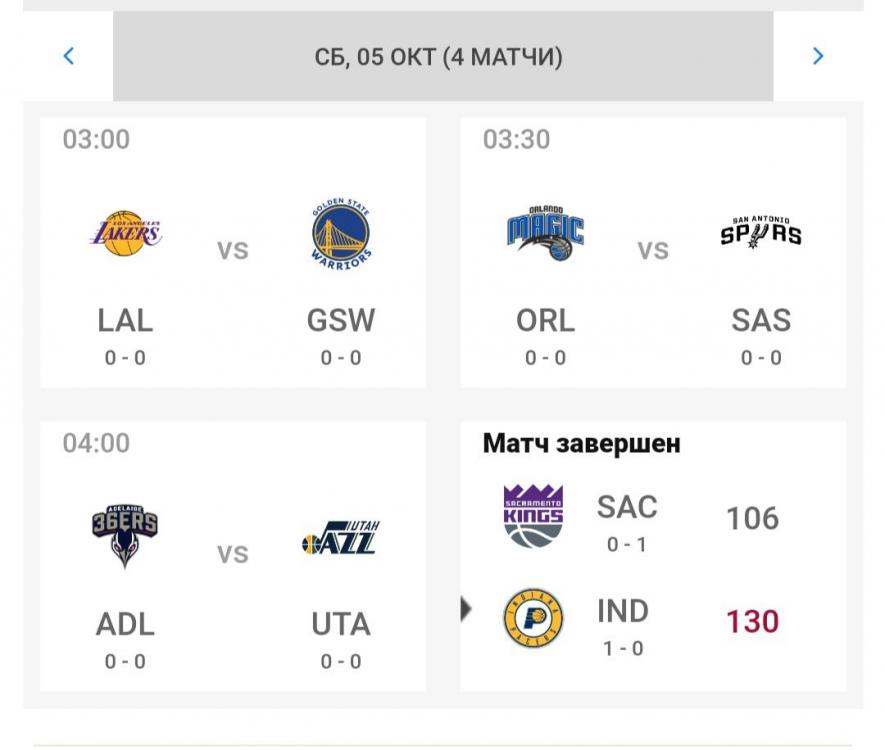The height and width of the screenshot is (750, 885).
Task: Click the Los Angeles Lakers logo
Action: pyautogui.click(x=126, y=233)
